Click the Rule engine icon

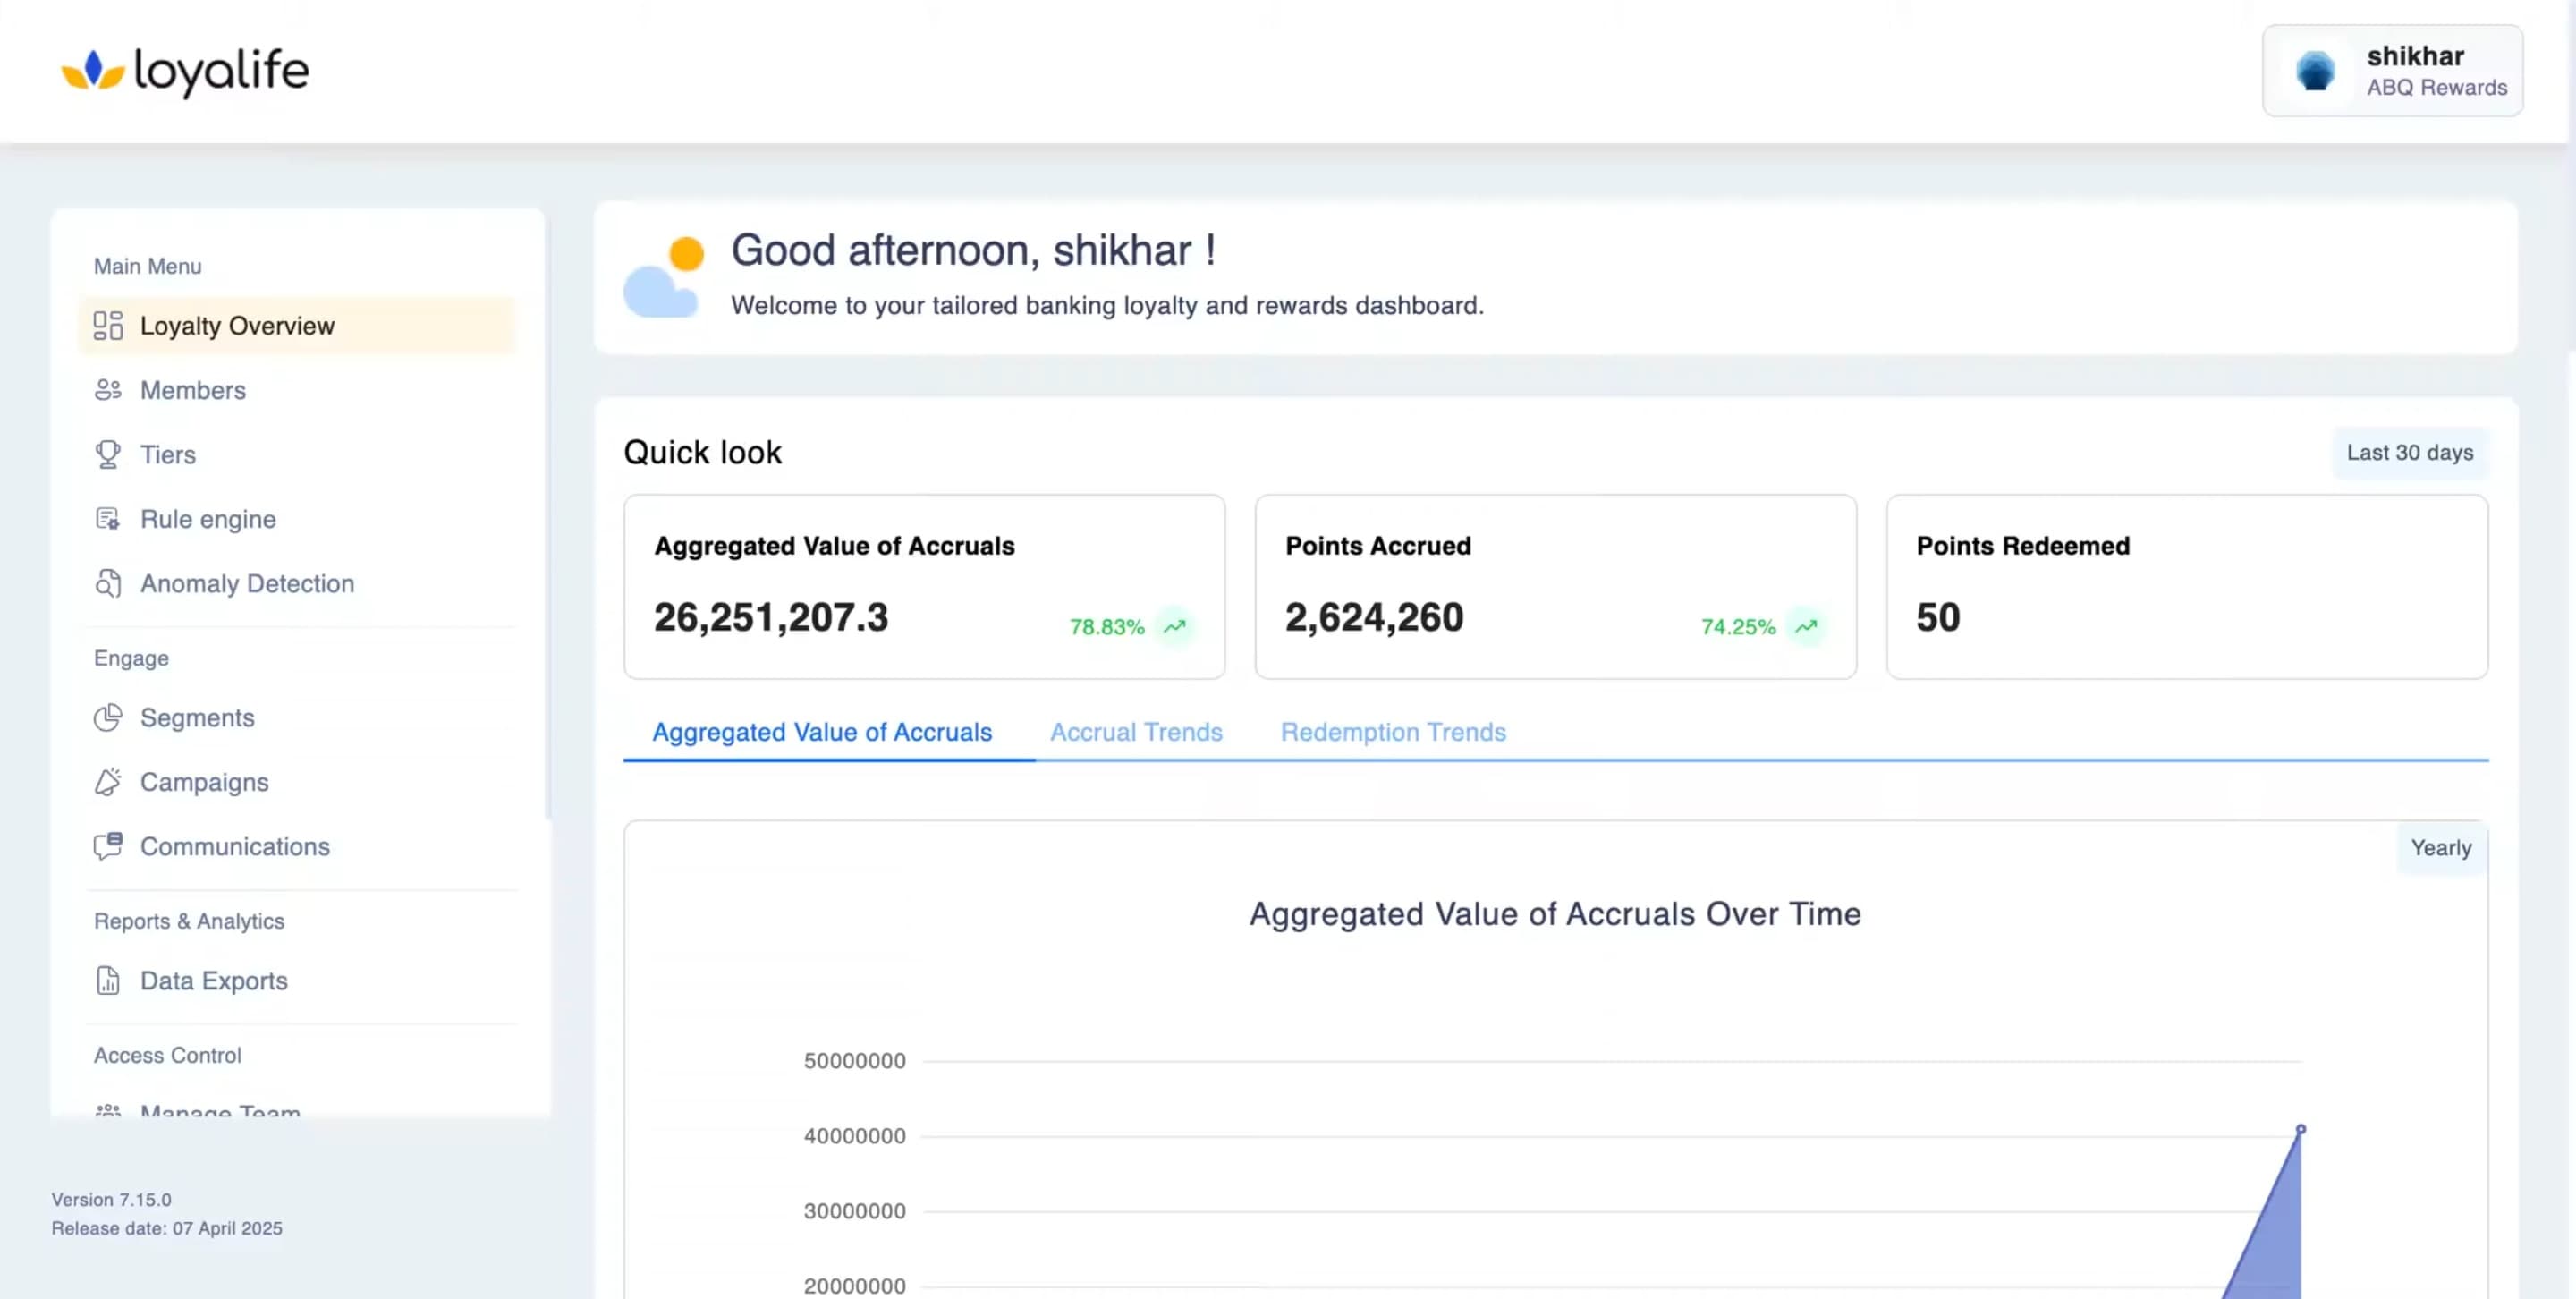click(x=108, y=519)
